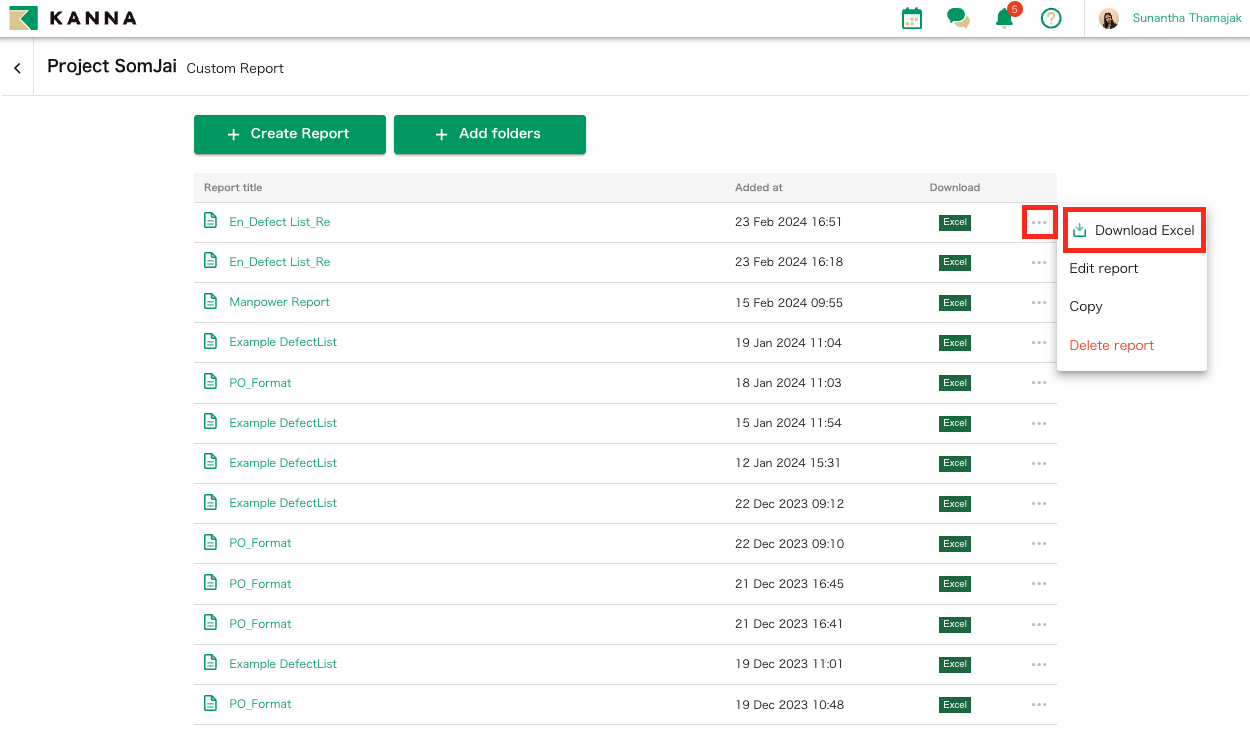Click the document icon beside Manpower Report

click(210, 302)
